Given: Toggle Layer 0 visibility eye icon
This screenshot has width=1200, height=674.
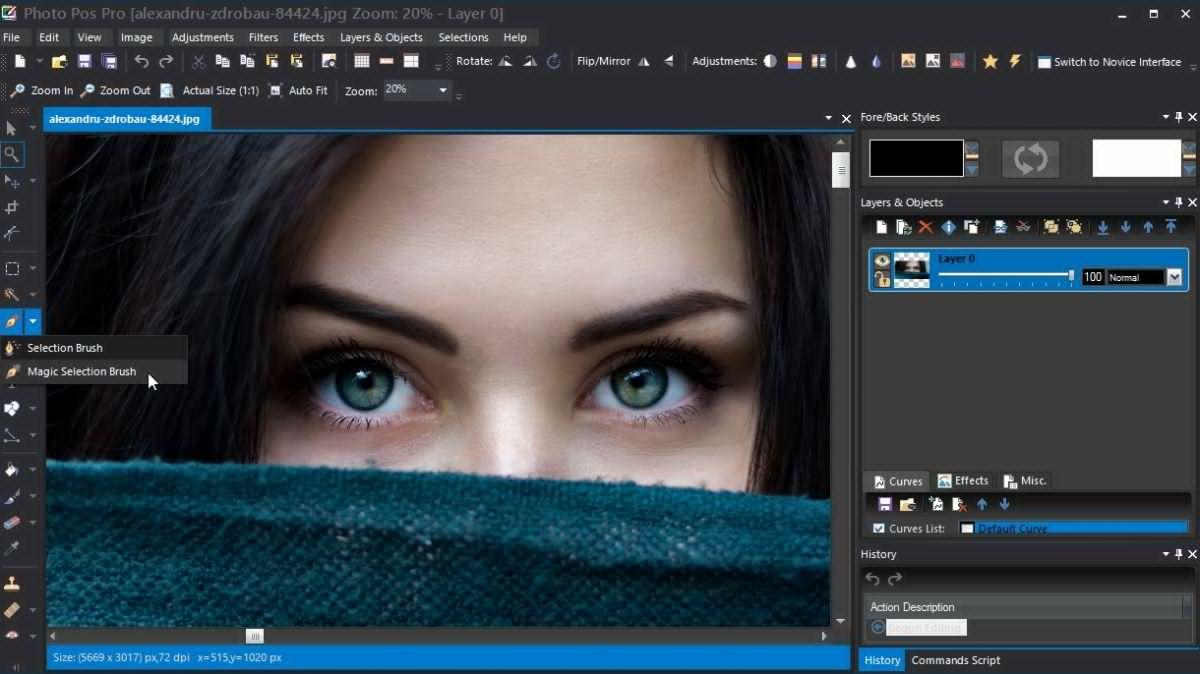Looking at the screenshot, I should point(882,261).
